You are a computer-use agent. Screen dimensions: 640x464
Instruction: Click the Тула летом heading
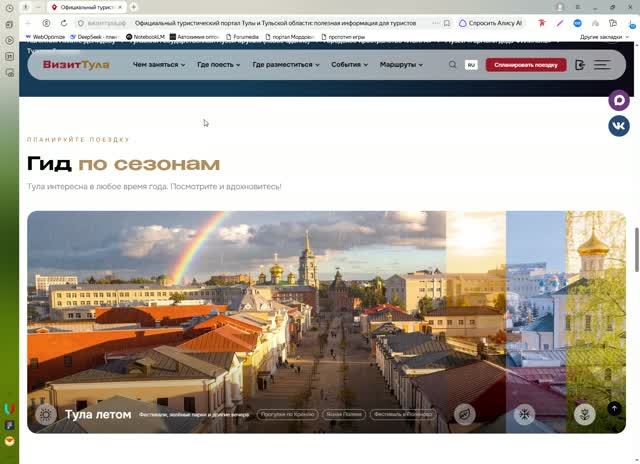[x=98, y=414]
